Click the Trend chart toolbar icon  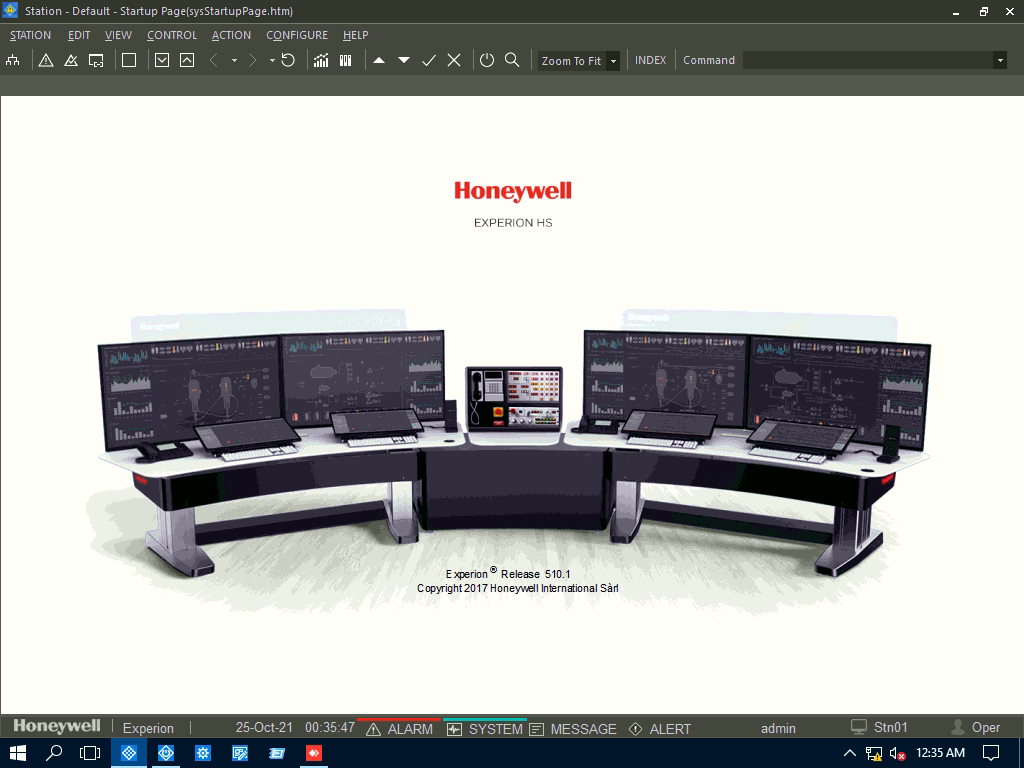point(321,60)
